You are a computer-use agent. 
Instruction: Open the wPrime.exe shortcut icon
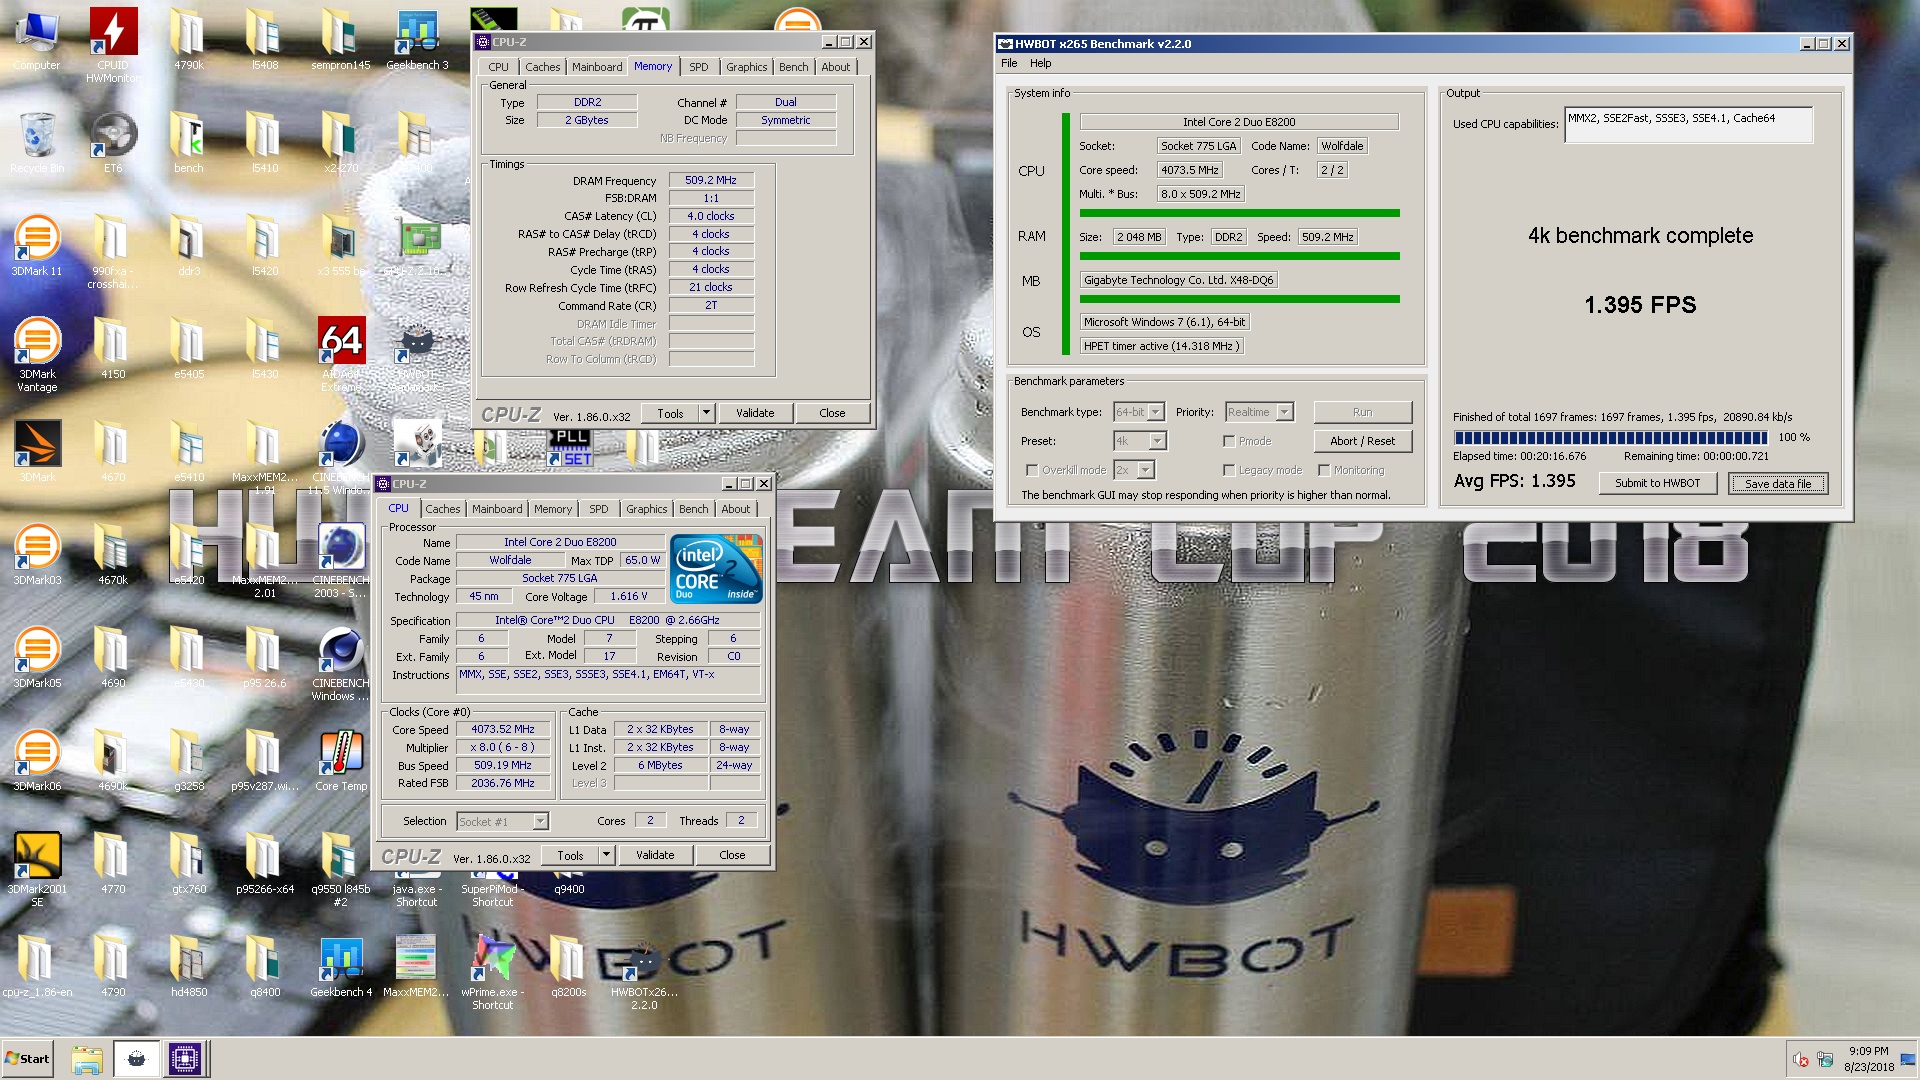pyautogui.click(x=493, y=972)
